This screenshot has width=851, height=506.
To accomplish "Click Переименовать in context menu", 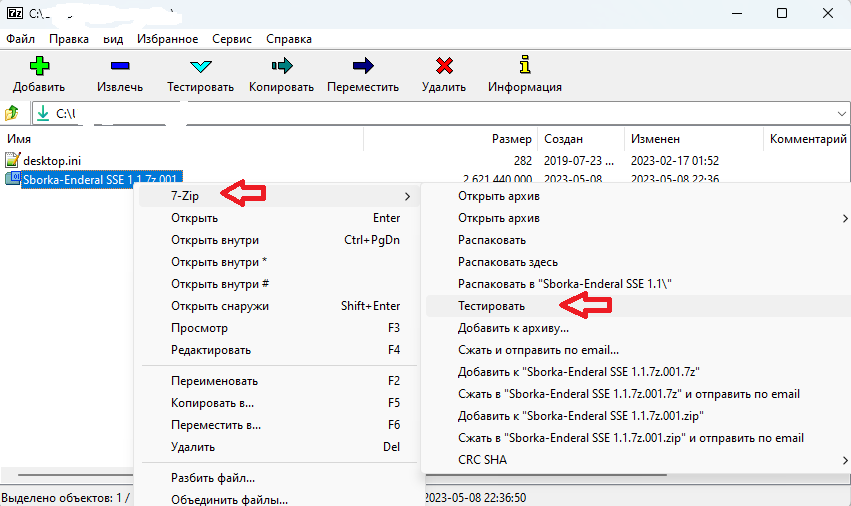I will (x=214, y=381).
